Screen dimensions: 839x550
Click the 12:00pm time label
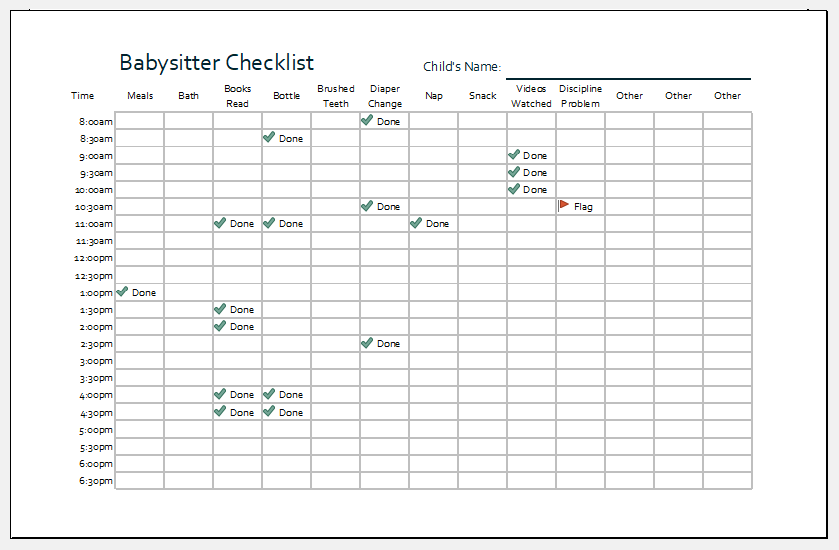[94, 258]
